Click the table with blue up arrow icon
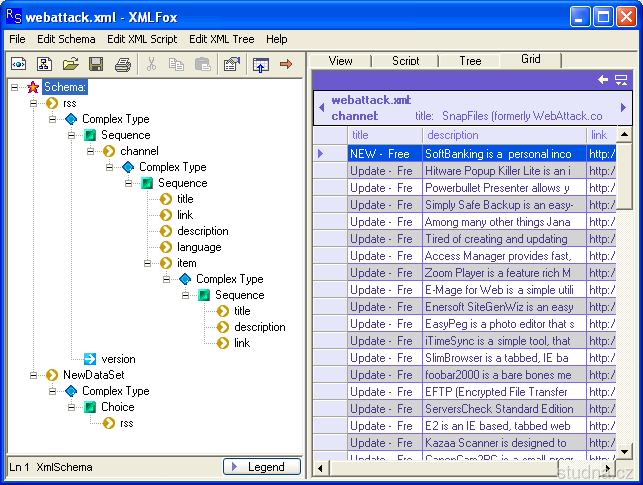643x485 pixels. [260, 65]
